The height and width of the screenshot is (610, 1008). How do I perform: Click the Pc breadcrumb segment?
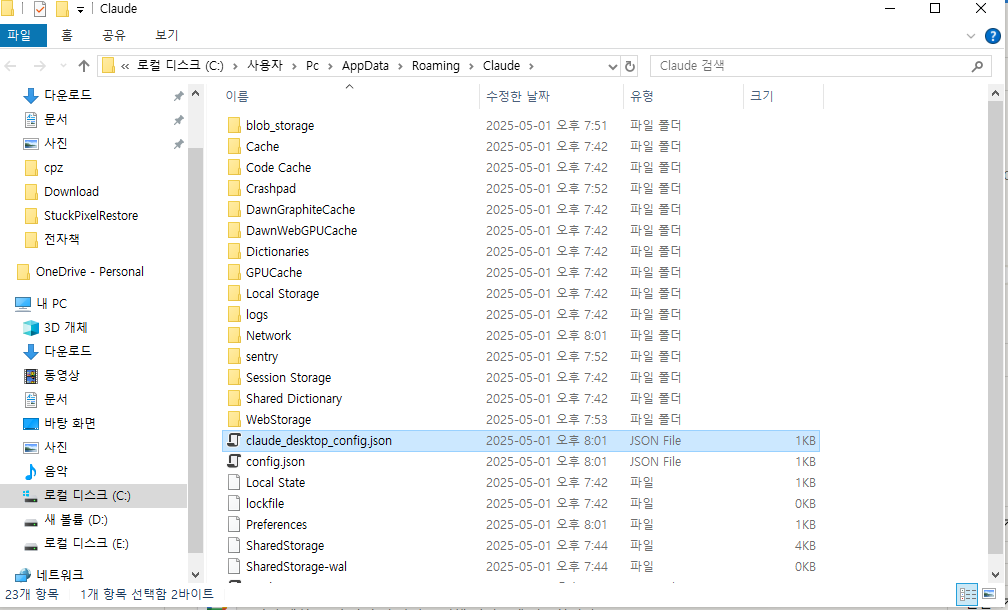tap(312, 66)
